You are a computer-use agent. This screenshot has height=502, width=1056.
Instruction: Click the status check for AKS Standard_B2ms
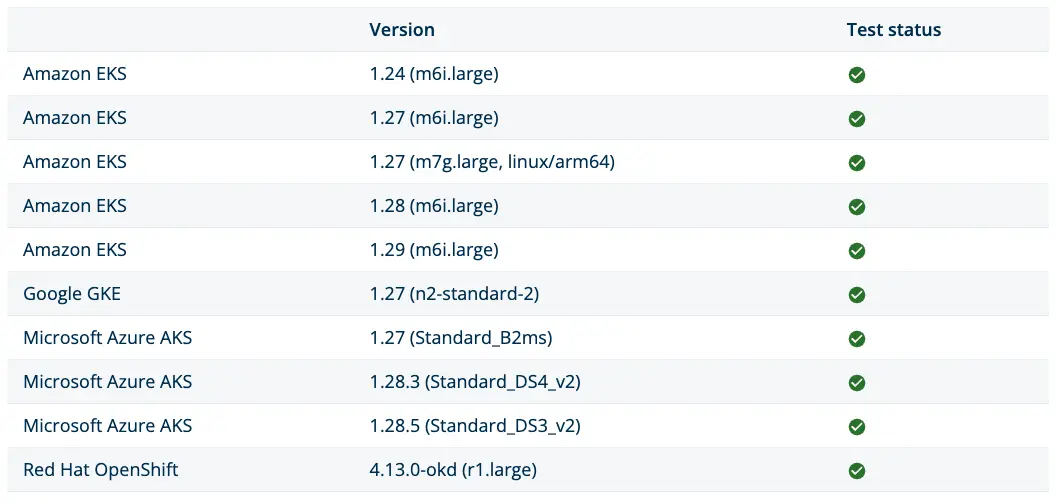click(x=857, y=339)
